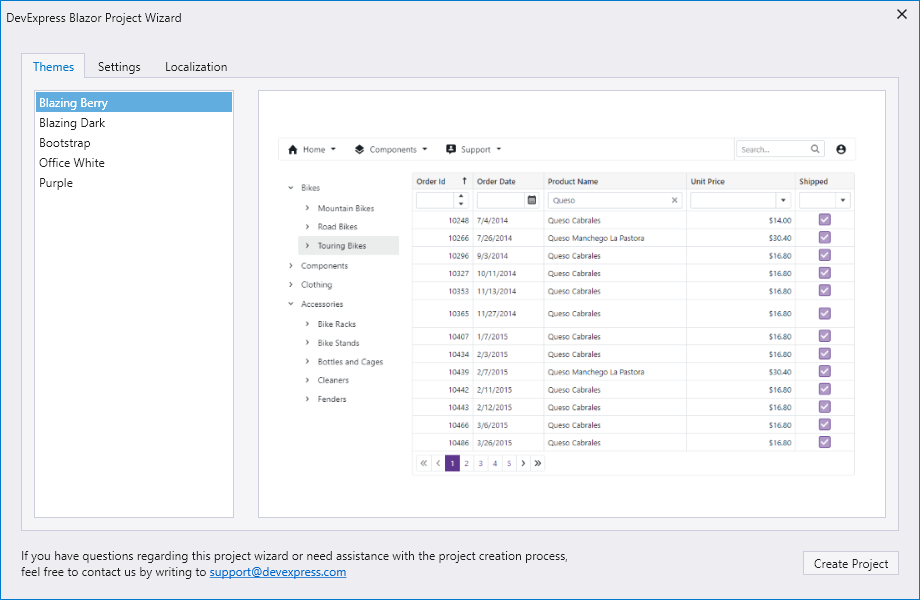
Task: Switch to the Settings tab
Action: 119,67
